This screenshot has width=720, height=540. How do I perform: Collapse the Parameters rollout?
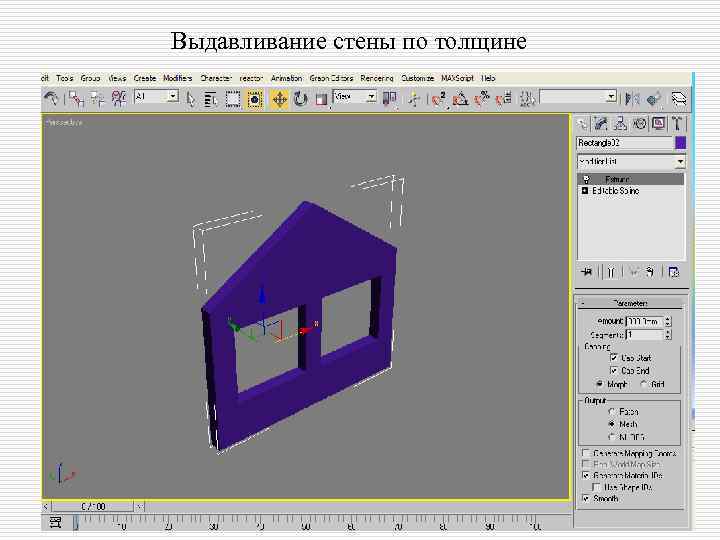pos(630,303)
